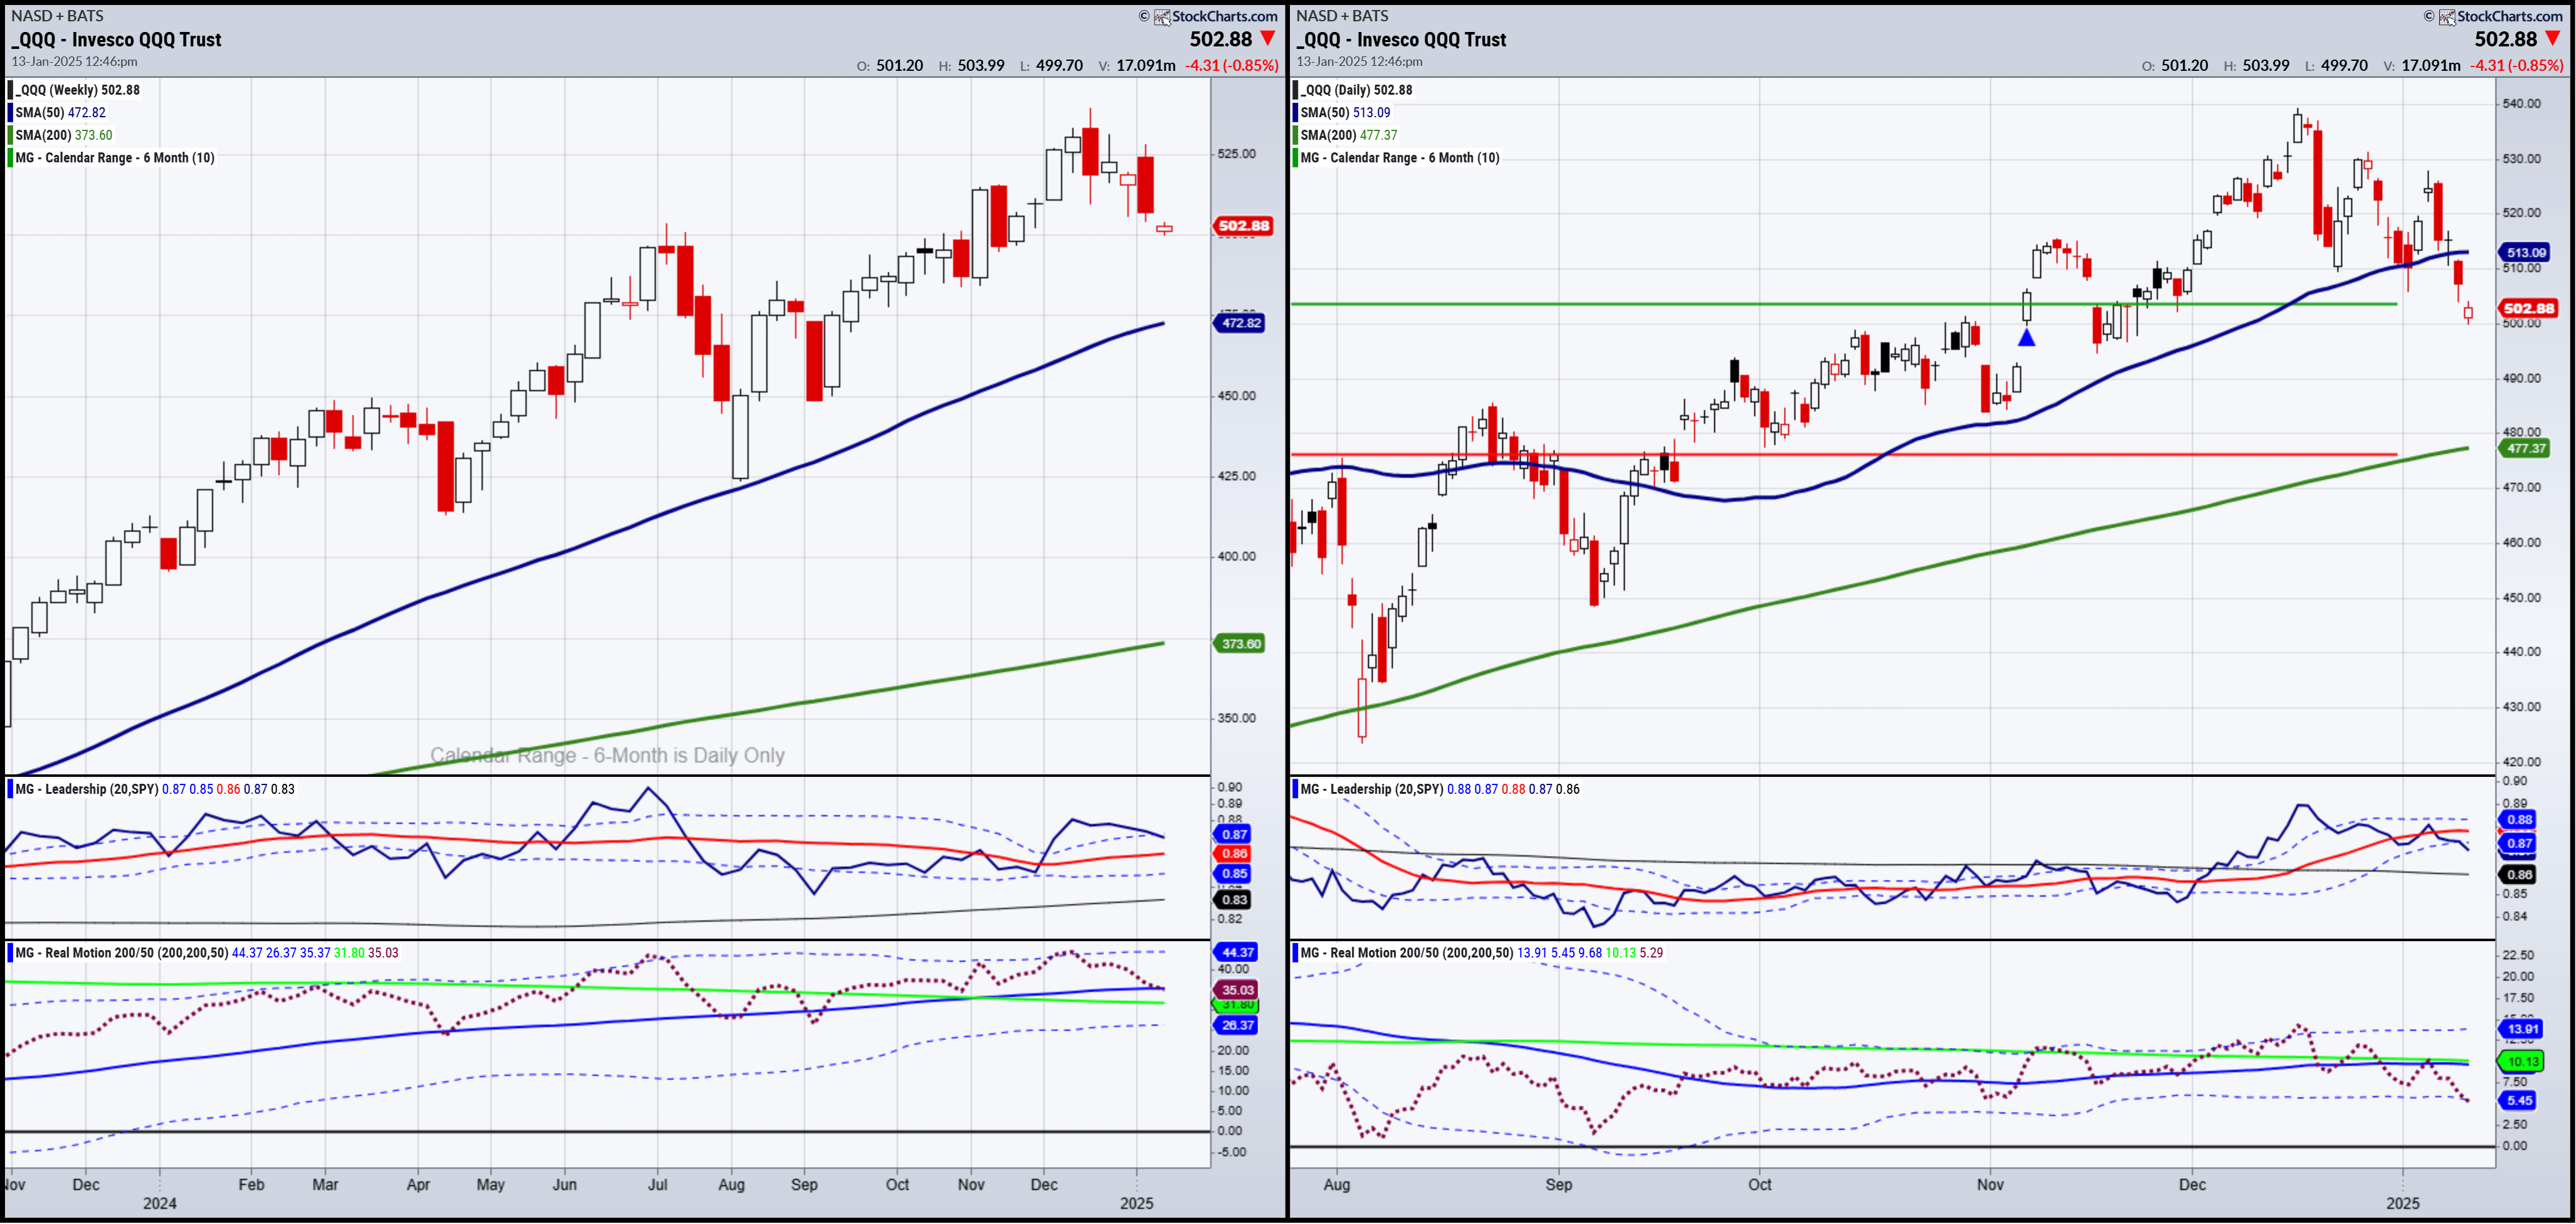Screen dimensions: 2576x1224
Task: Click the weekly chart title _QQQ - Invesco QQQ Trust
Action: click(116, 40)
